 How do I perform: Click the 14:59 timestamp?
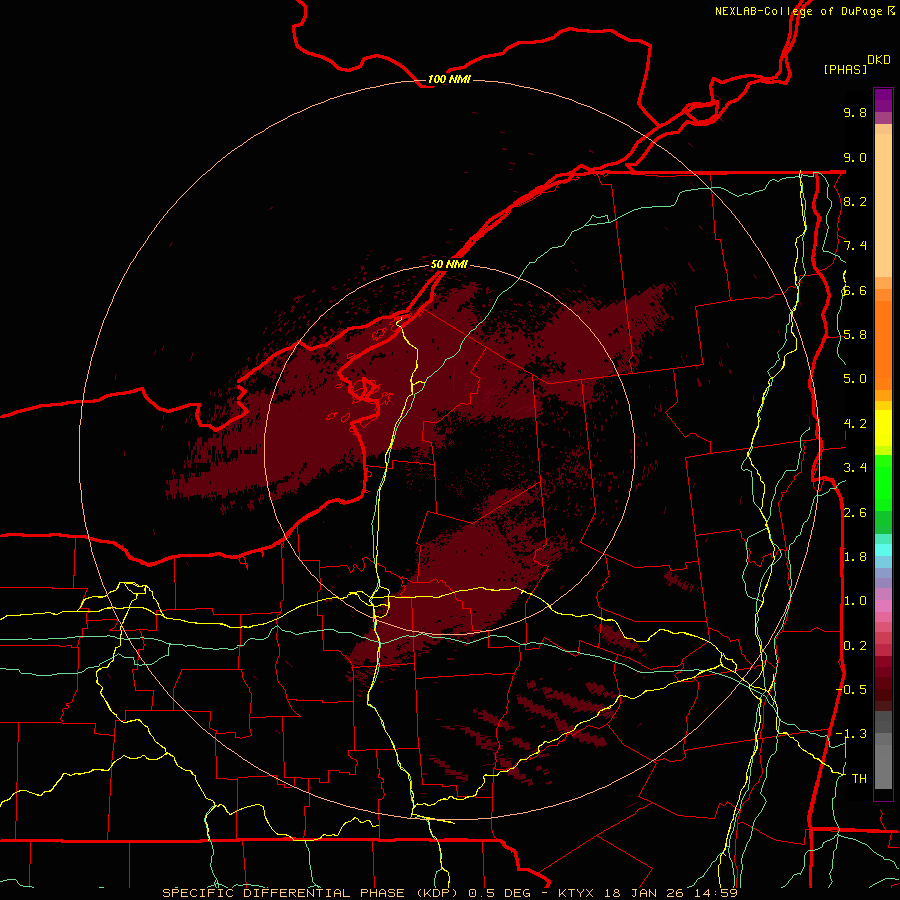pyautogui.click(x=717, y=893)
